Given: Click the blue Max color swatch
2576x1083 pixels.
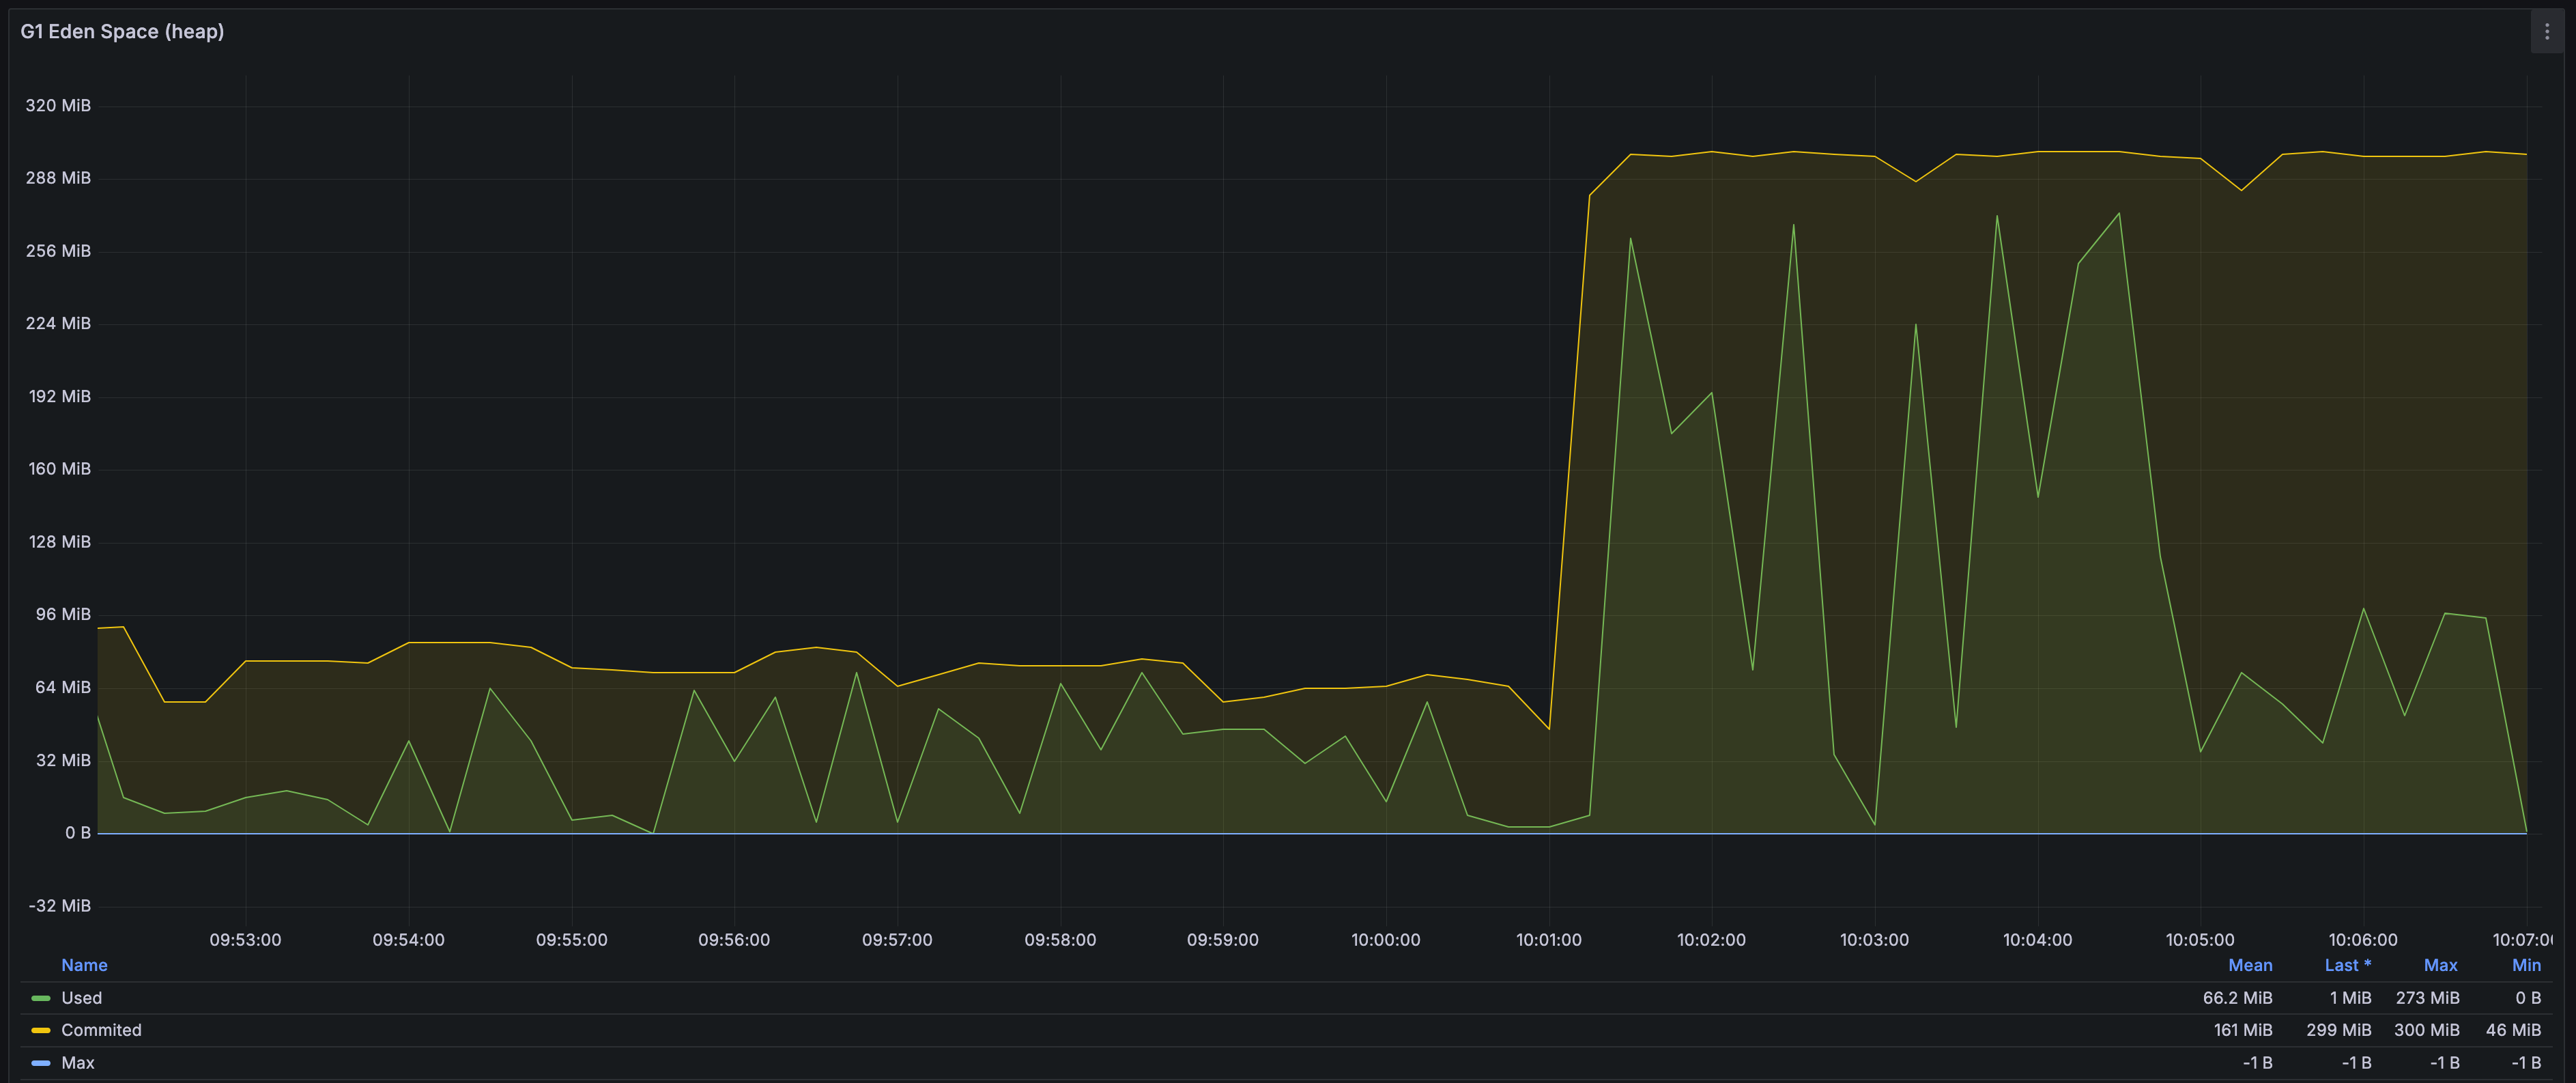Looking at the screenshot, I should pyautogui.click(x=41, y=1063).
